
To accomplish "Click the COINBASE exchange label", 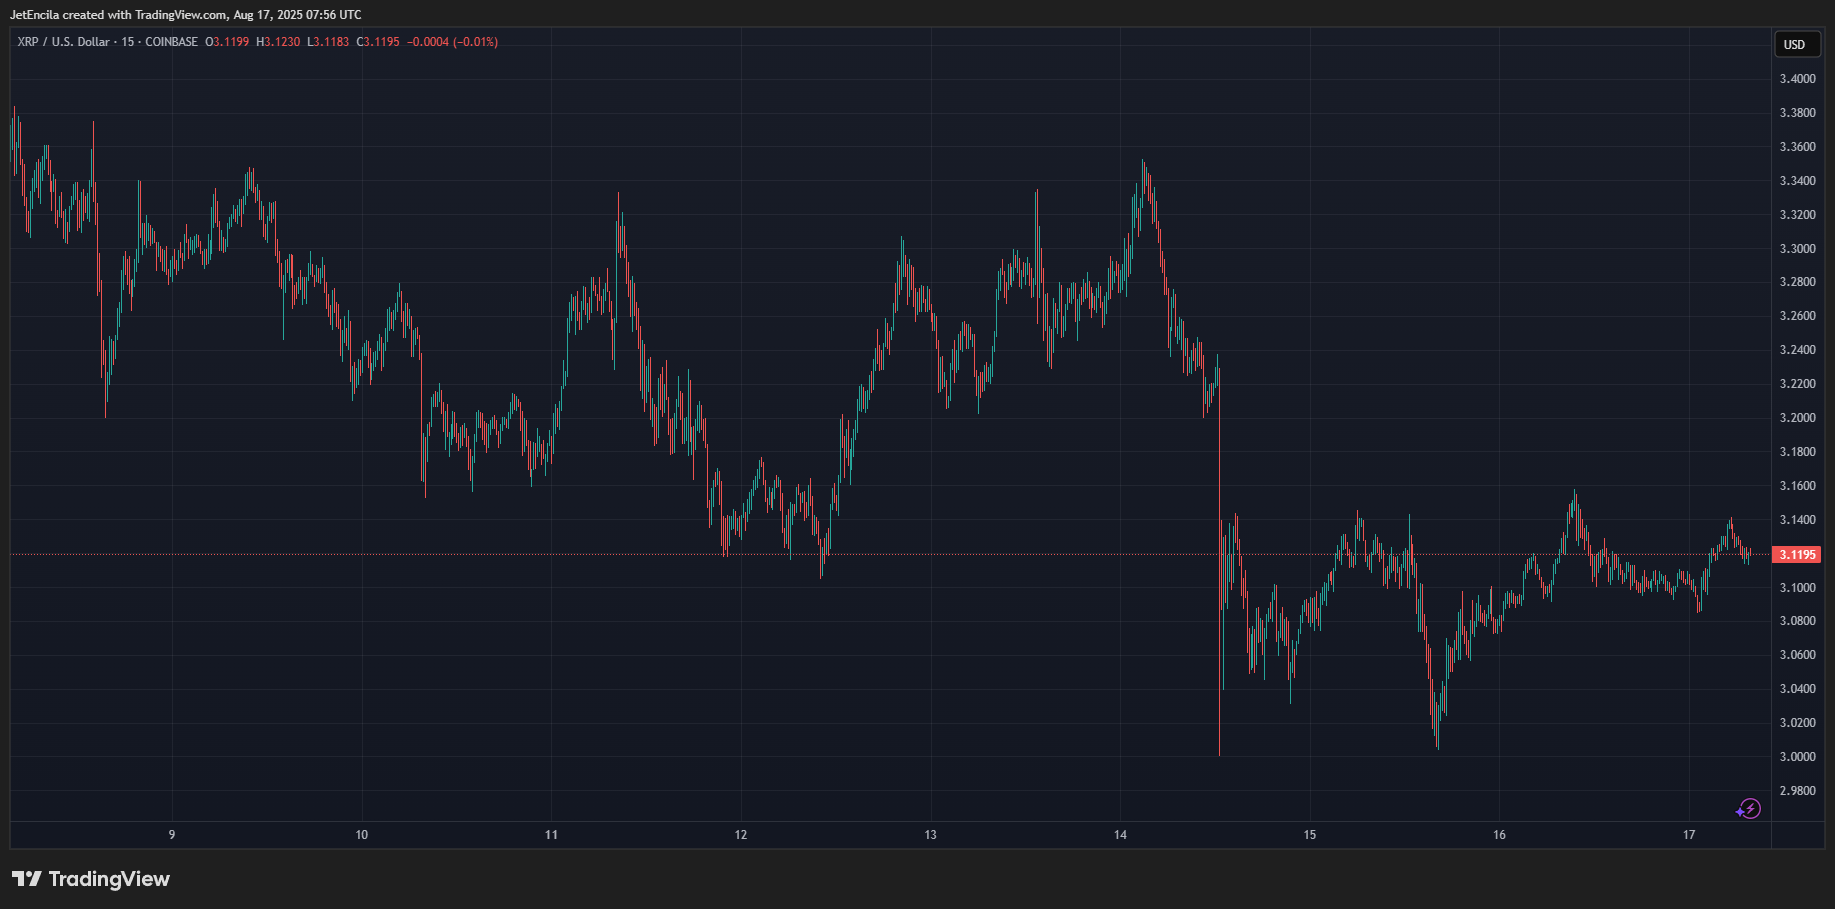I will click(172, 42).
